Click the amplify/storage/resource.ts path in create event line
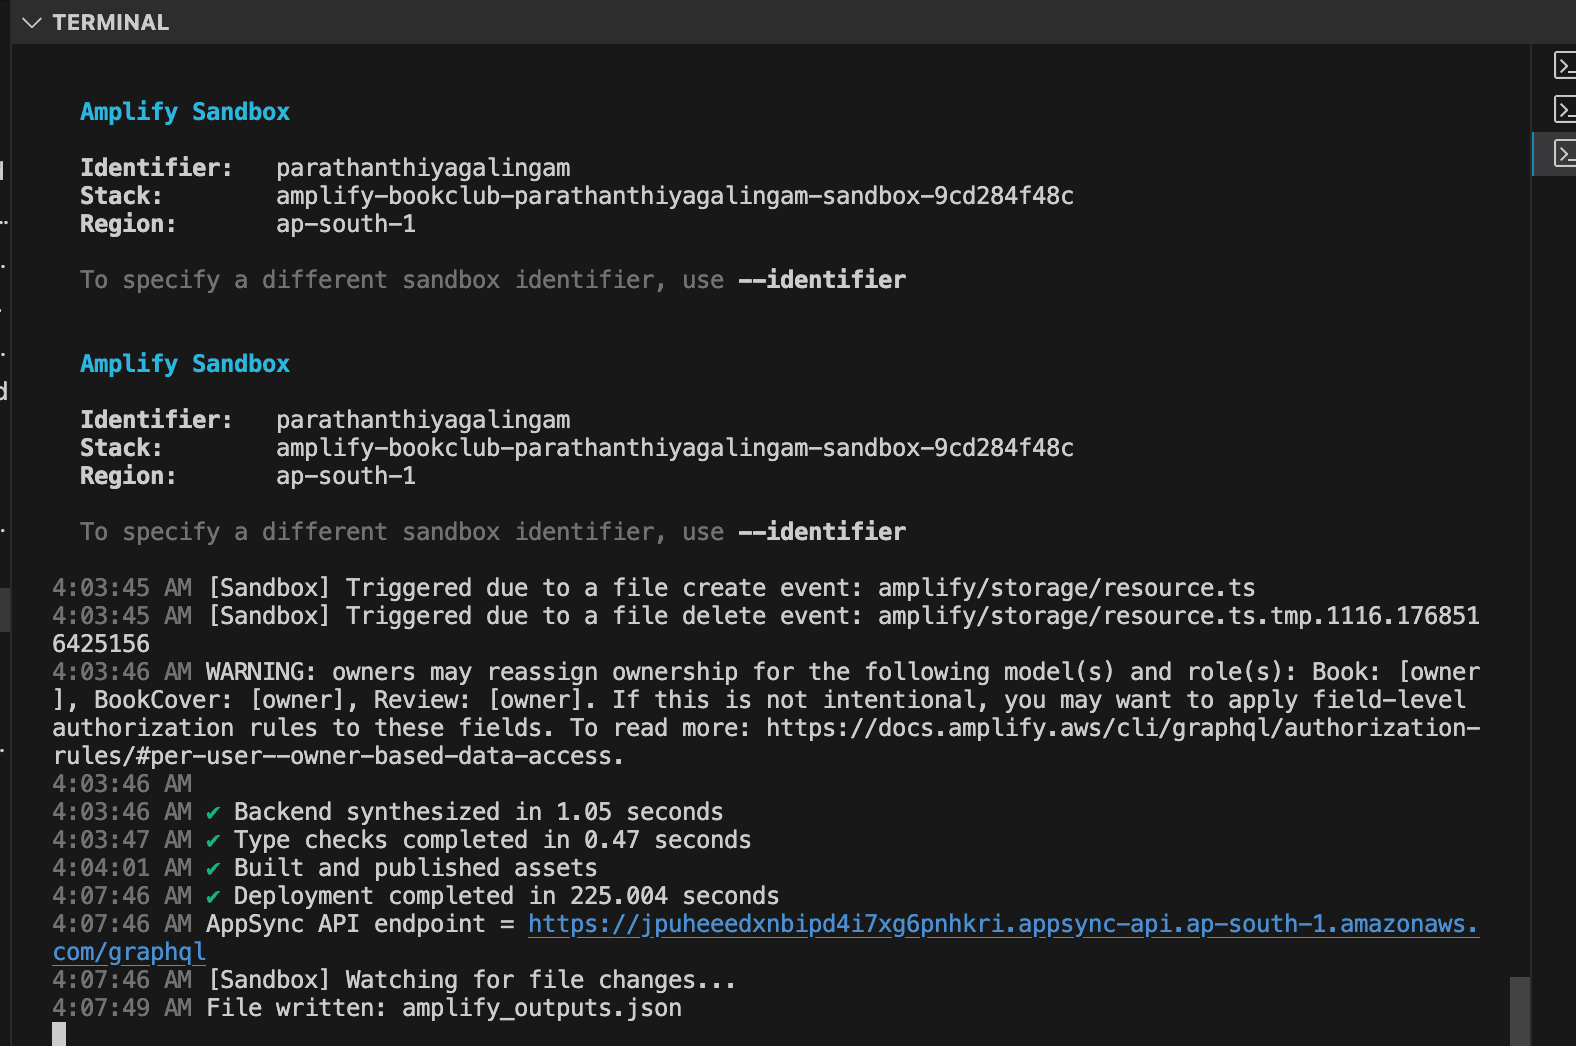The height and width of the screenshot is (1046, 1576). [1066, 588]
